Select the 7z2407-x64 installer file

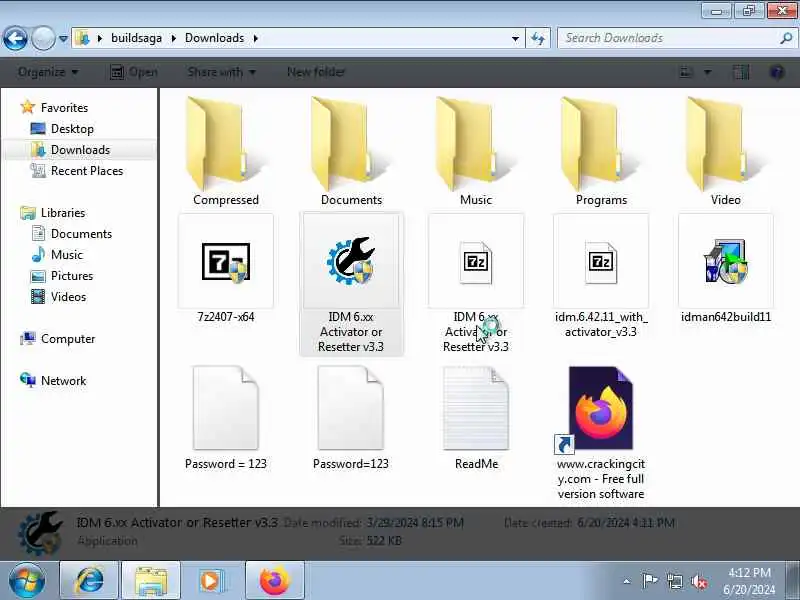[226, 269]
